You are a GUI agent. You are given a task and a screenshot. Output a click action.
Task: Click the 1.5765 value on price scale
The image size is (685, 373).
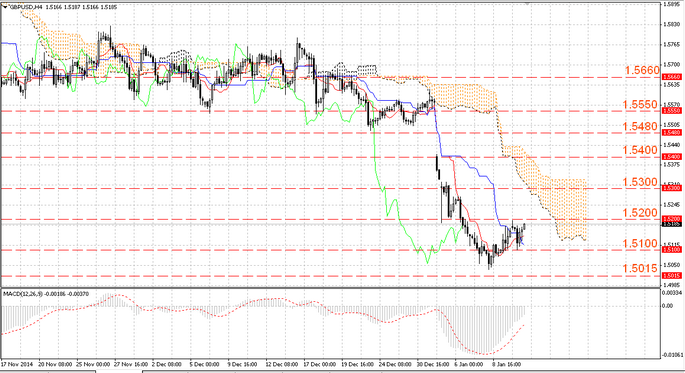(x=671, y=45)
